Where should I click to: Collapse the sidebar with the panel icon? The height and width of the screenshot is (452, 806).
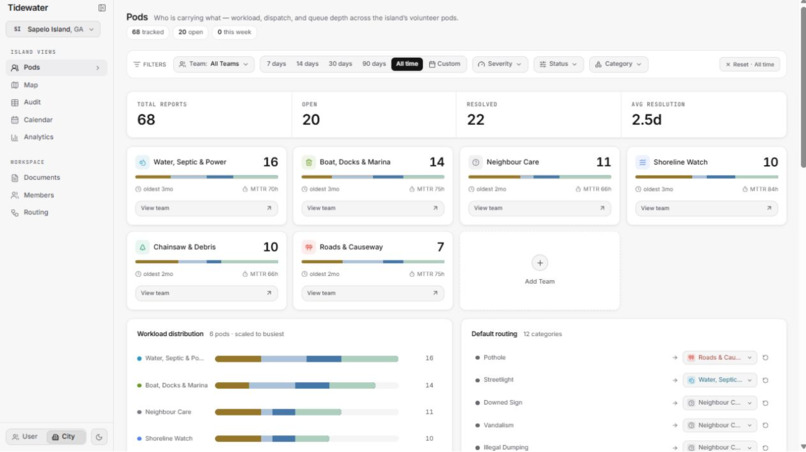(102, 8)
